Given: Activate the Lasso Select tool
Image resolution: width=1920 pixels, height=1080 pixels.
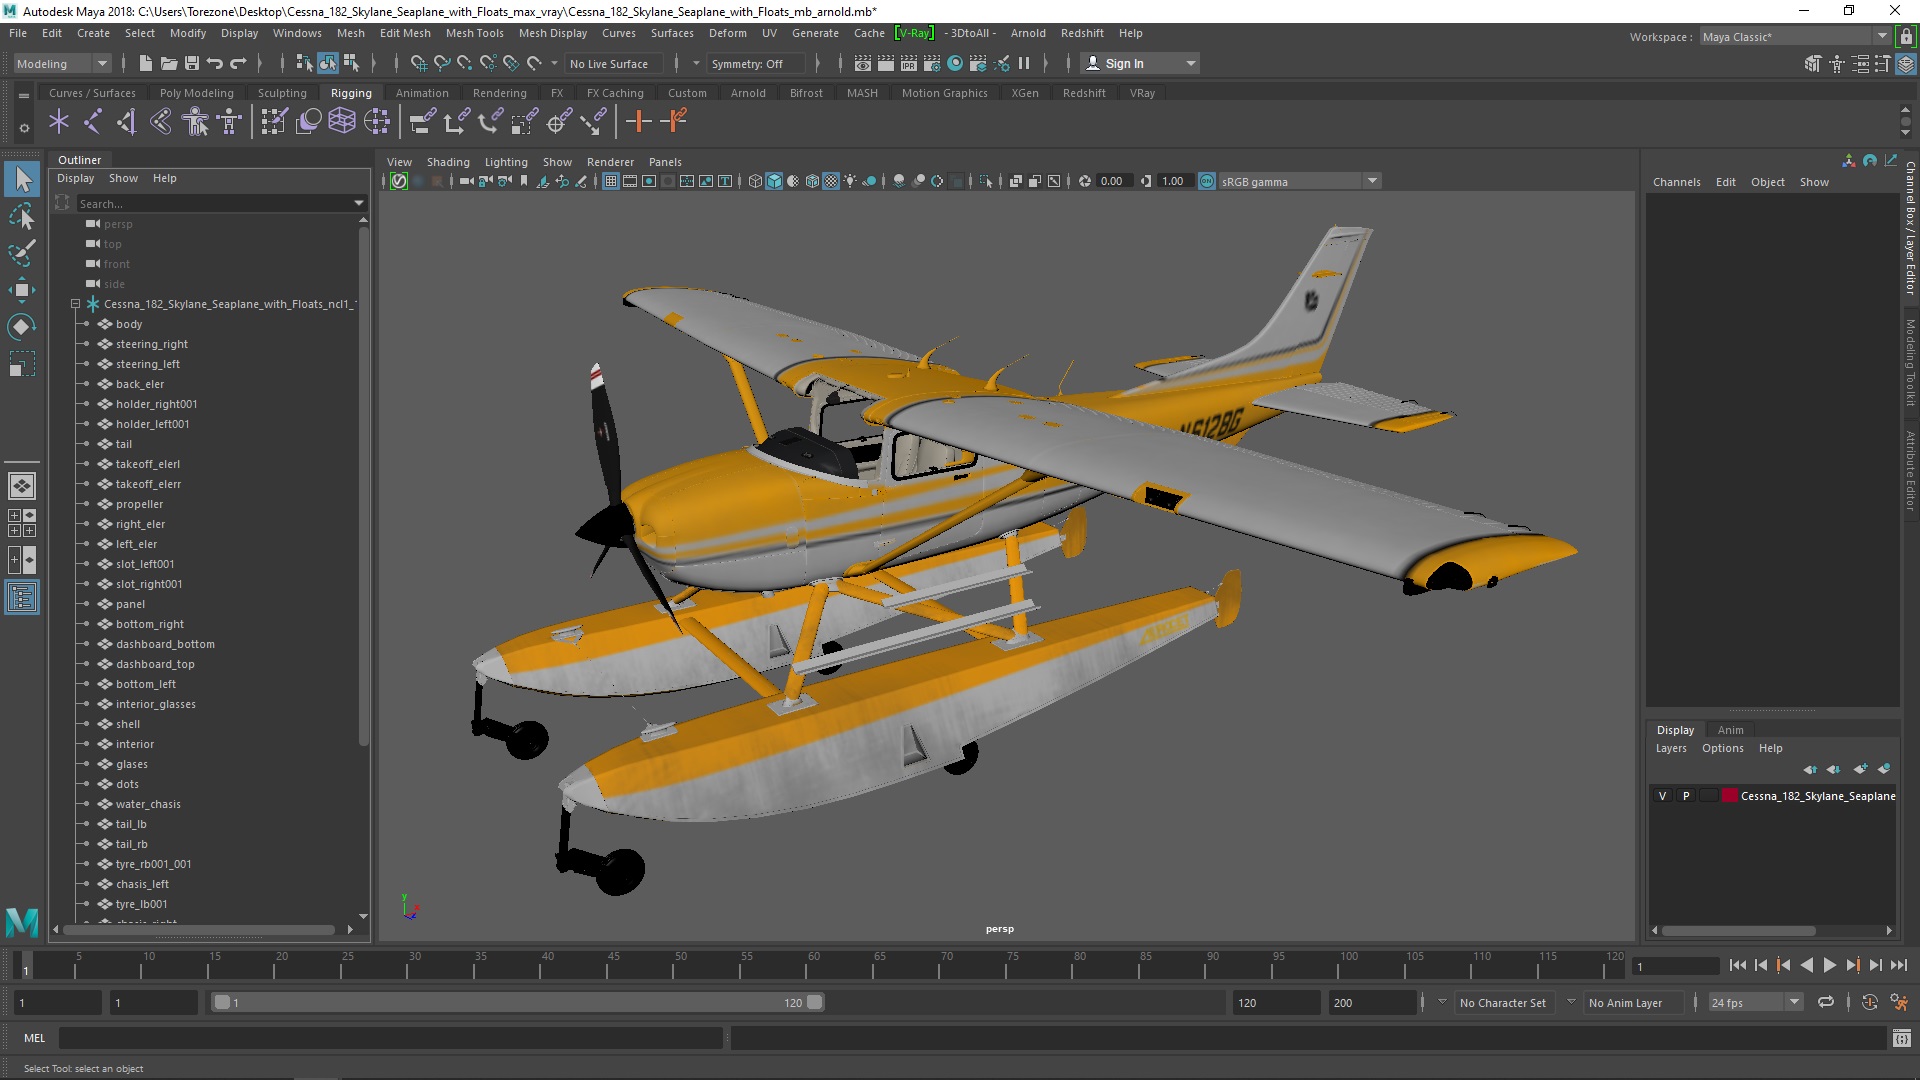Looking at the screenshot, I should tap(22, 216).
